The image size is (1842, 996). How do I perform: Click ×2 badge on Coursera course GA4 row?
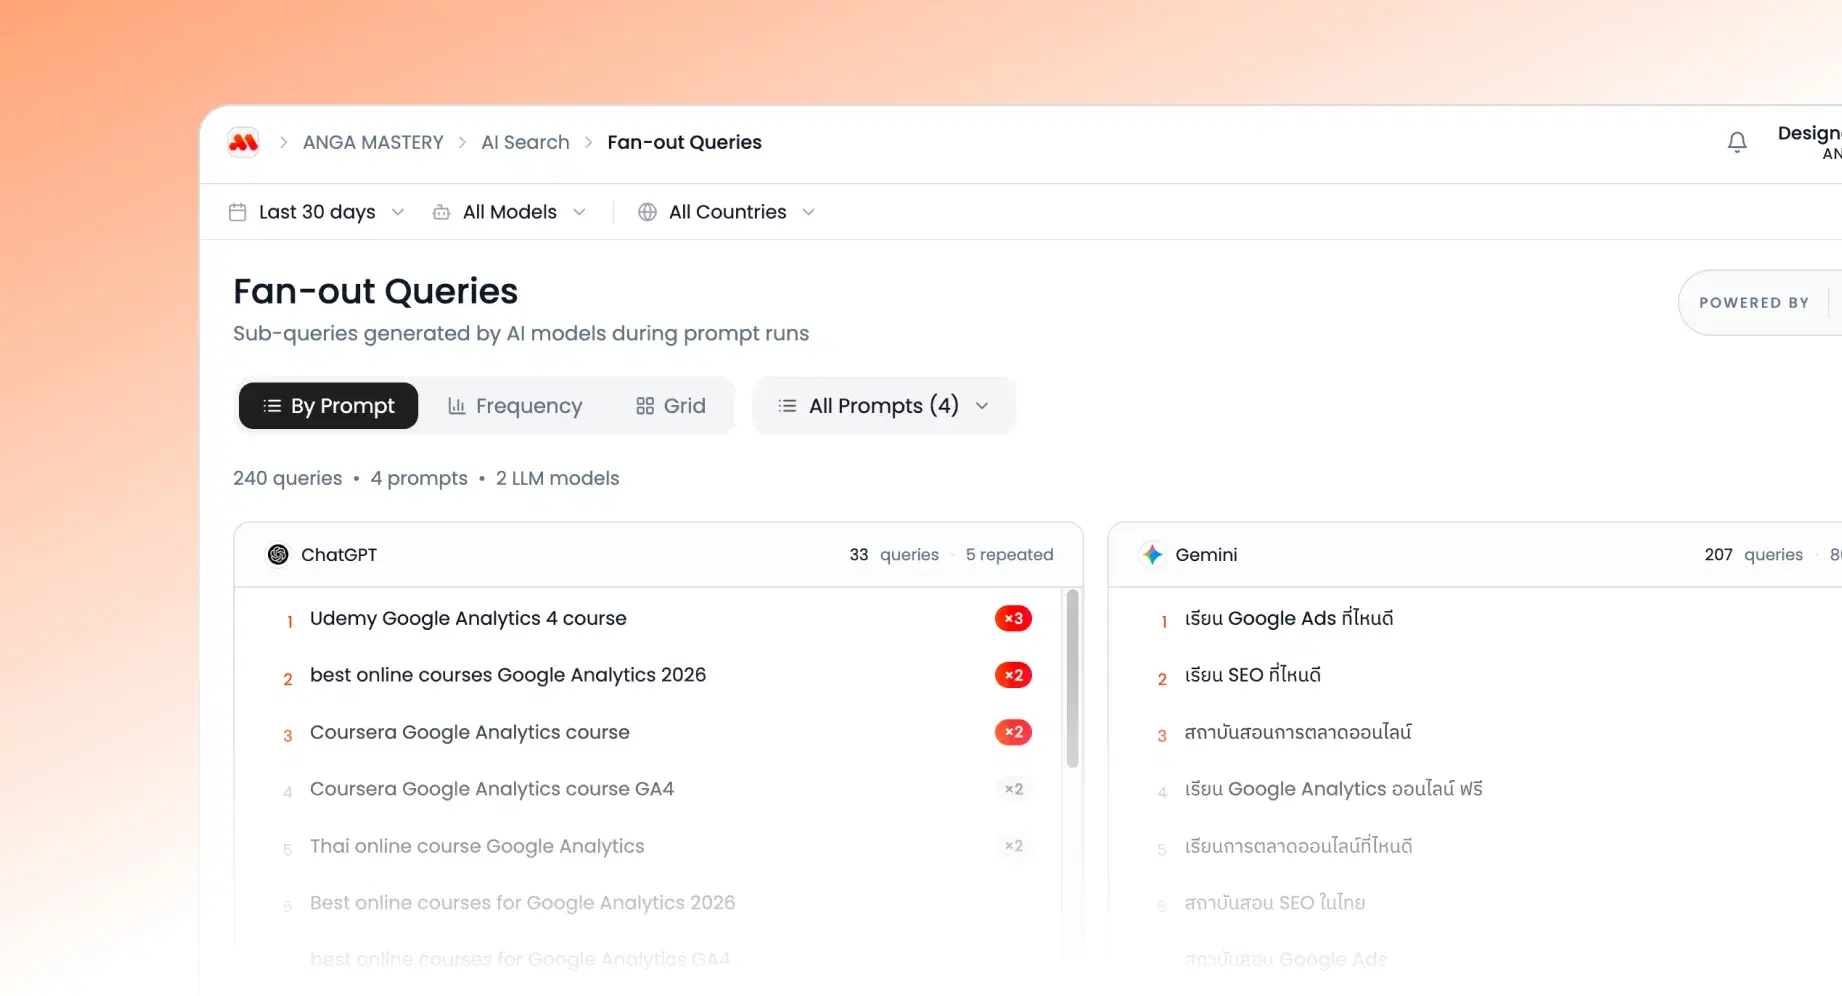1014,789
